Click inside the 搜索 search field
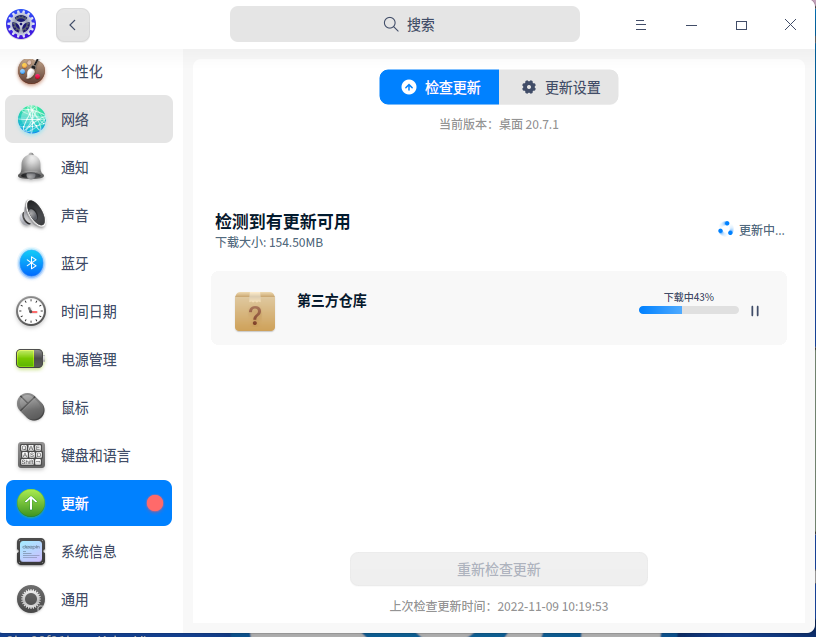 (406, 23)
